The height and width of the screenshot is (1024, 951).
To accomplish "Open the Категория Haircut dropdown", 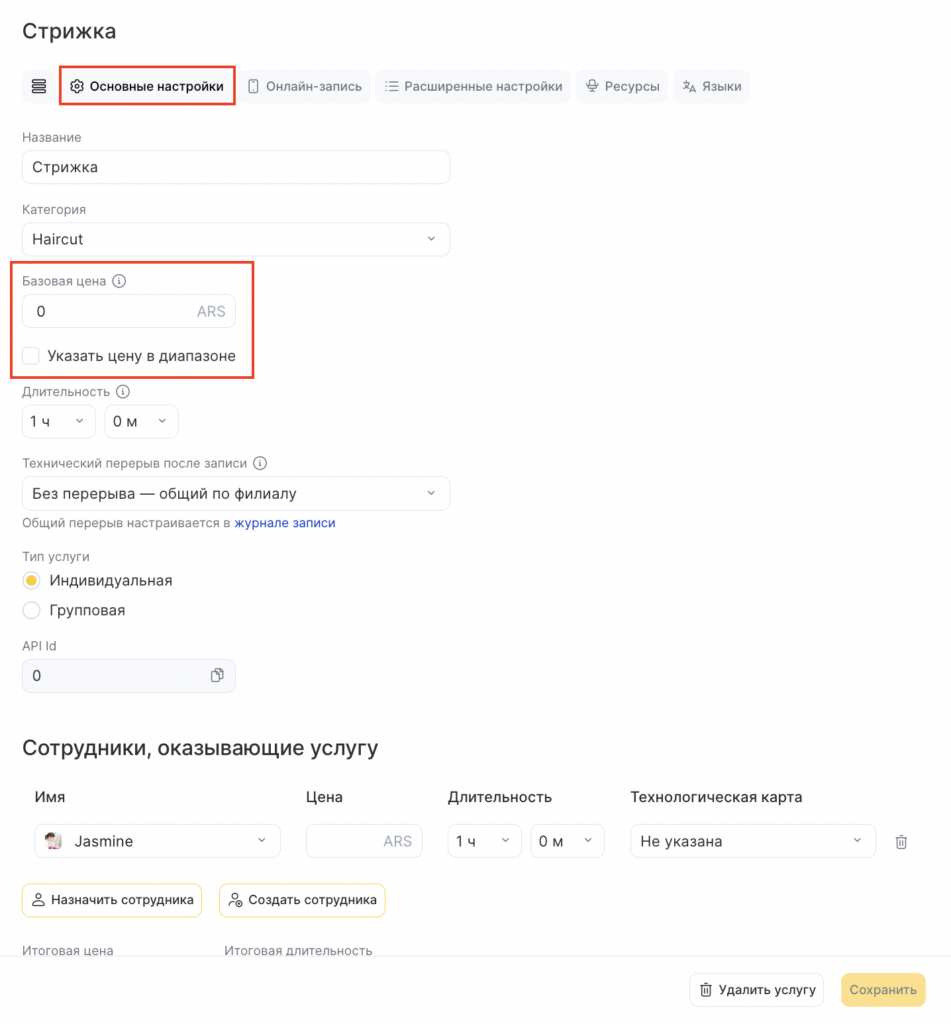I will click(235, 240).
